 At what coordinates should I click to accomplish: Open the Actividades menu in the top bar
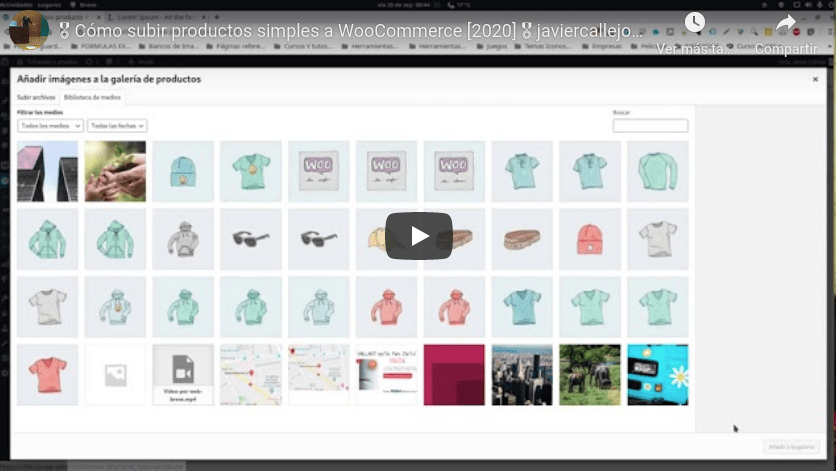16,5
